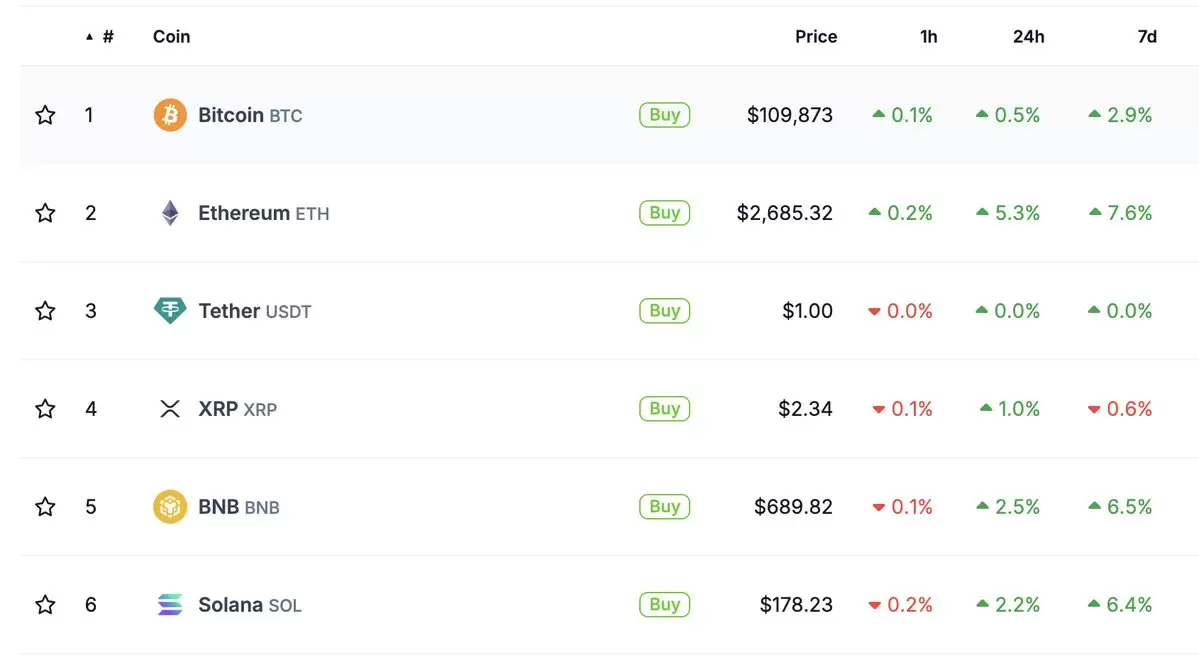Sort by the Coin column header
1199x660 pixels.
pos(171,37)
